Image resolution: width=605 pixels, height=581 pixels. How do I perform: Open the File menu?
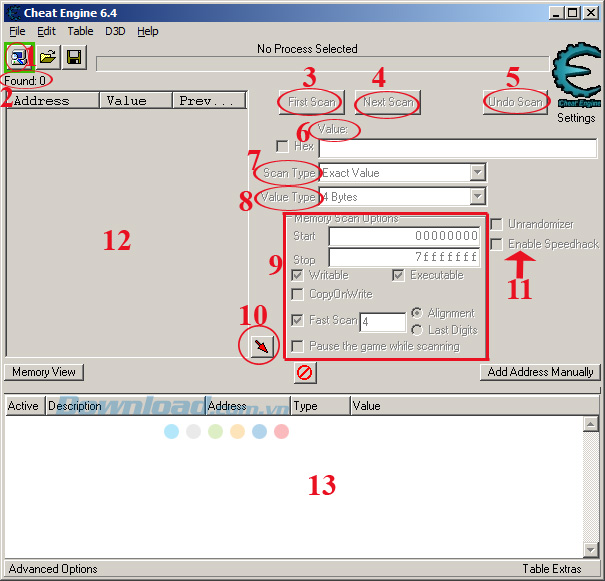[17, 31]
